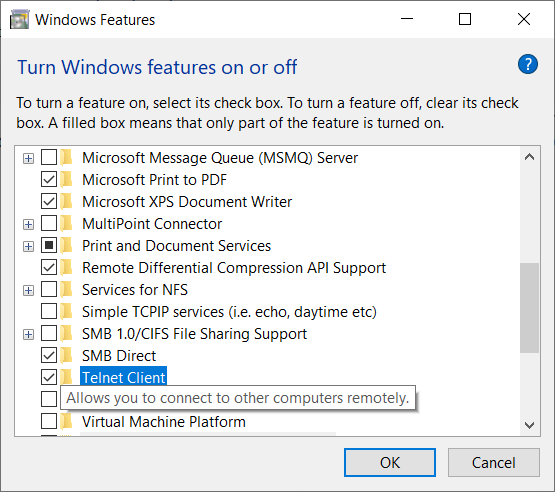Select the Virtual Machine Platform entry

[x=164, y=422]
